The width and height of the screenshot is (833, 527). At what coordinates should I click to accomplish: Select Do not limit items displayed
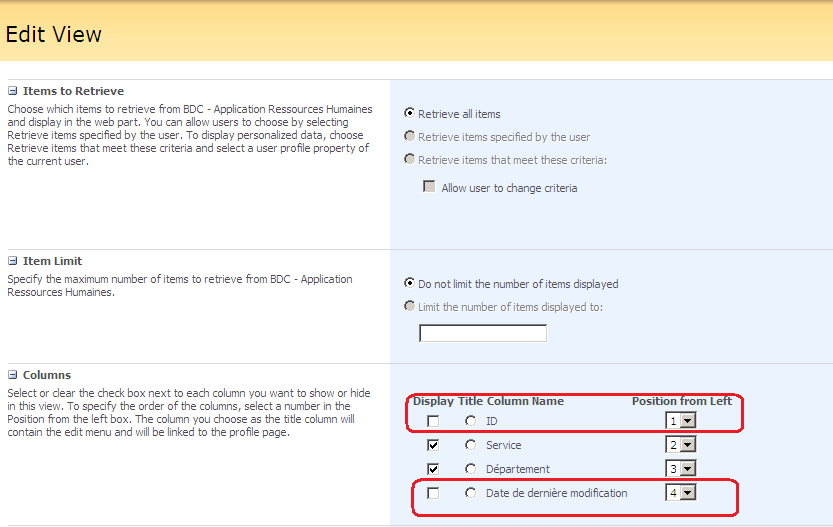coord(410,283)
